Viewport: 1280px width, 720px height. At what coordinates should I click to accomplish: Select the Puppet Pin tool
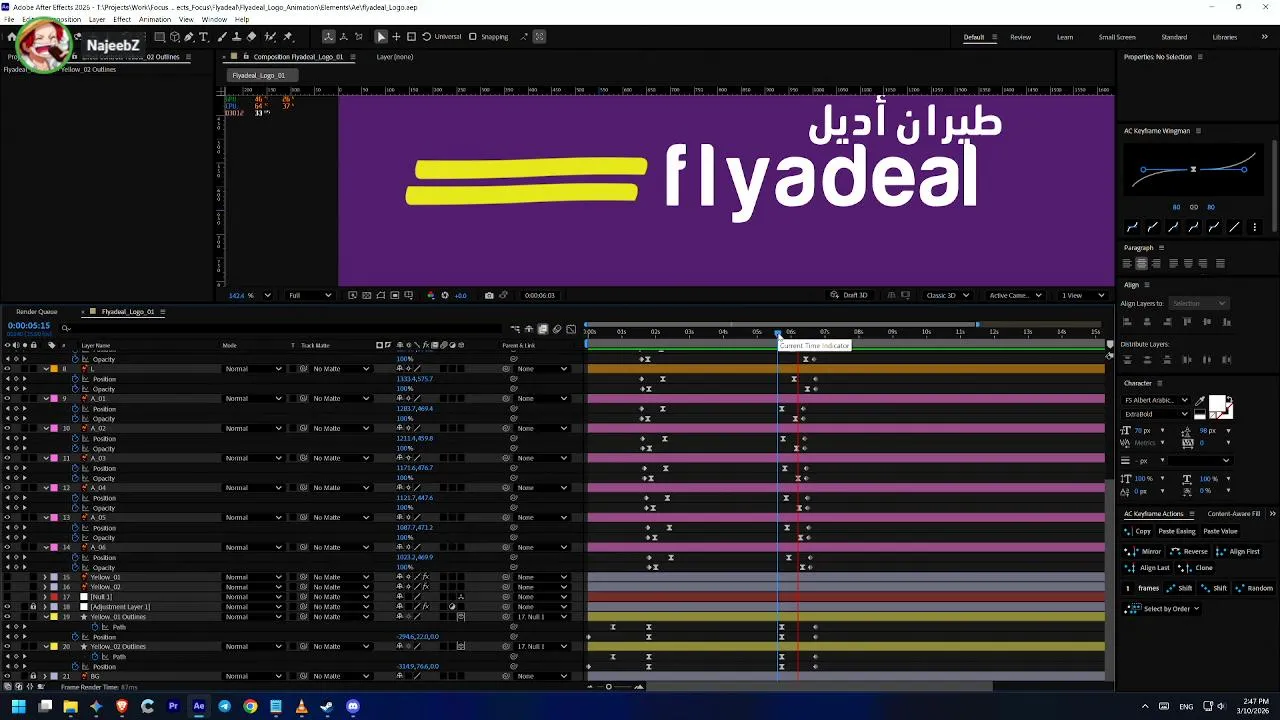288,37
